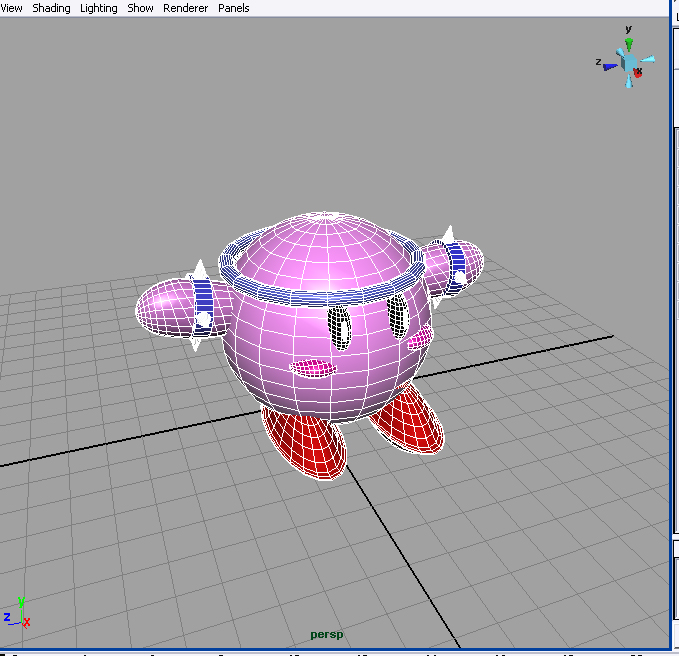Image resolution: width=679 pixels, height=656 pixels.
Task: Select the model's right black eye
Action: tap(398, 316)
